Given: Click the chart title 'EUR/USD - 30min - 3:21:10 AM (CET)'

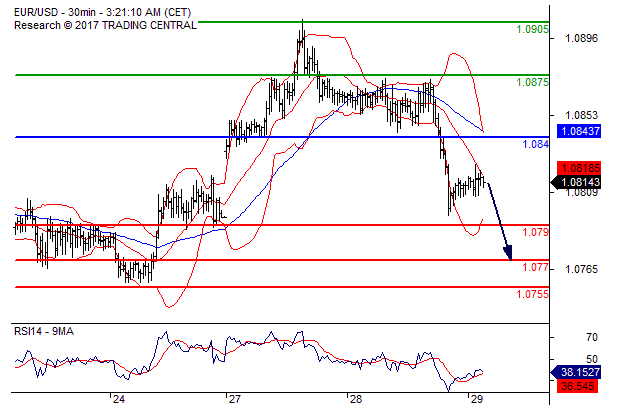Looking at the screenshot, I should click(102, 12).
